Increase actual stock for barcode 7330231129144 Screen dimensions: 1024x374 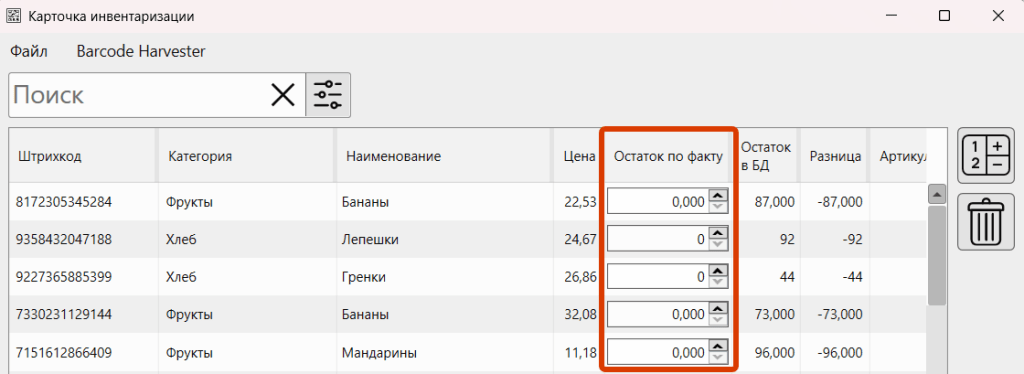[x=718, y=308]
